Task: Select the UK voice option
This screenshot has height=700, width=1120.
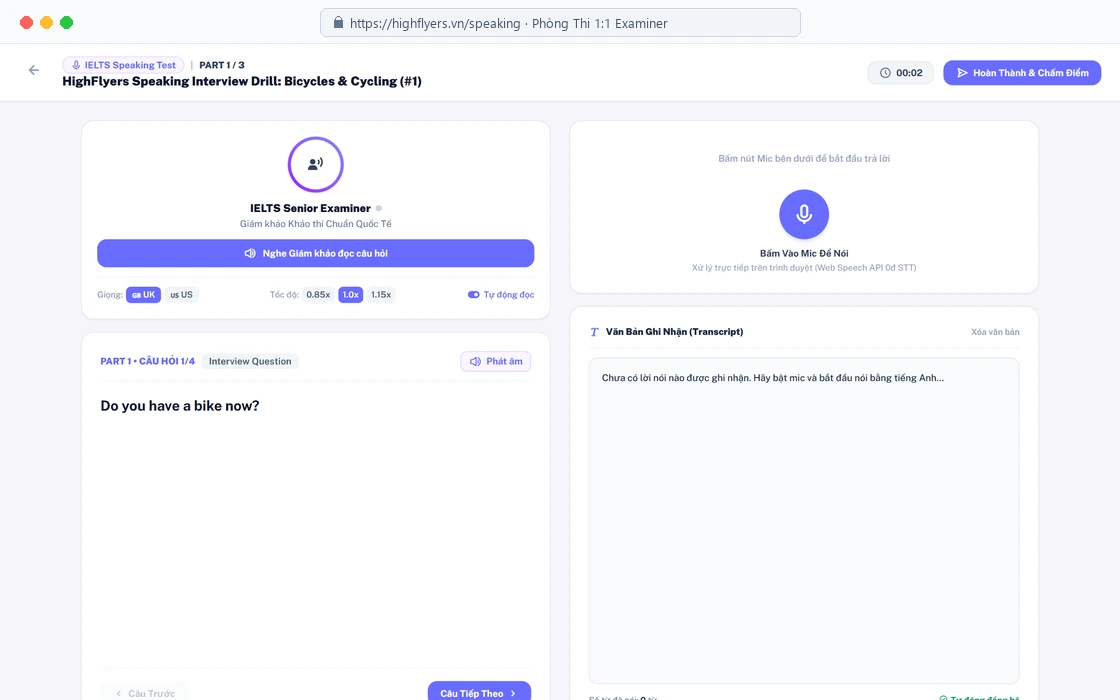Action: (x=144, y=294)
